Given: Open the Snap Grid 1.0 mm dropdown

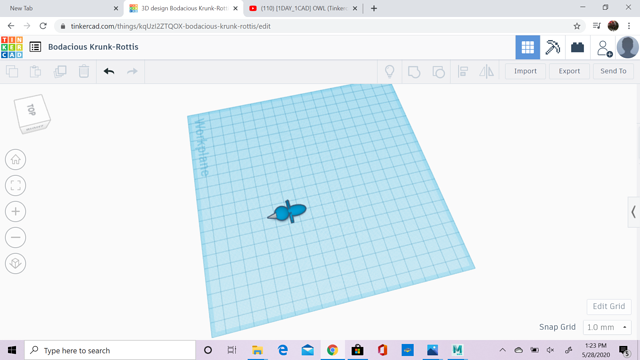Looking at the screenshot, I should tap(607, 327).
